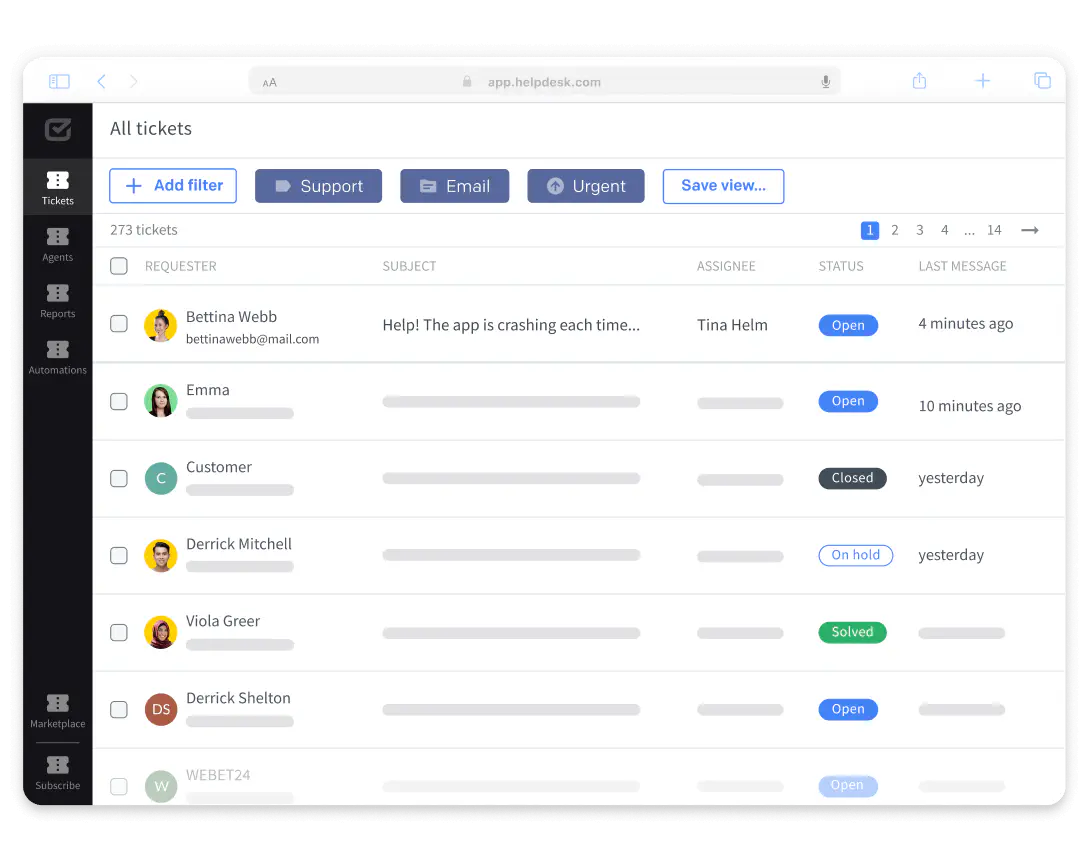The height and width of the screenshot is (861, 1087).
Task: Click the Support filter chip
Action: (318, 186)
